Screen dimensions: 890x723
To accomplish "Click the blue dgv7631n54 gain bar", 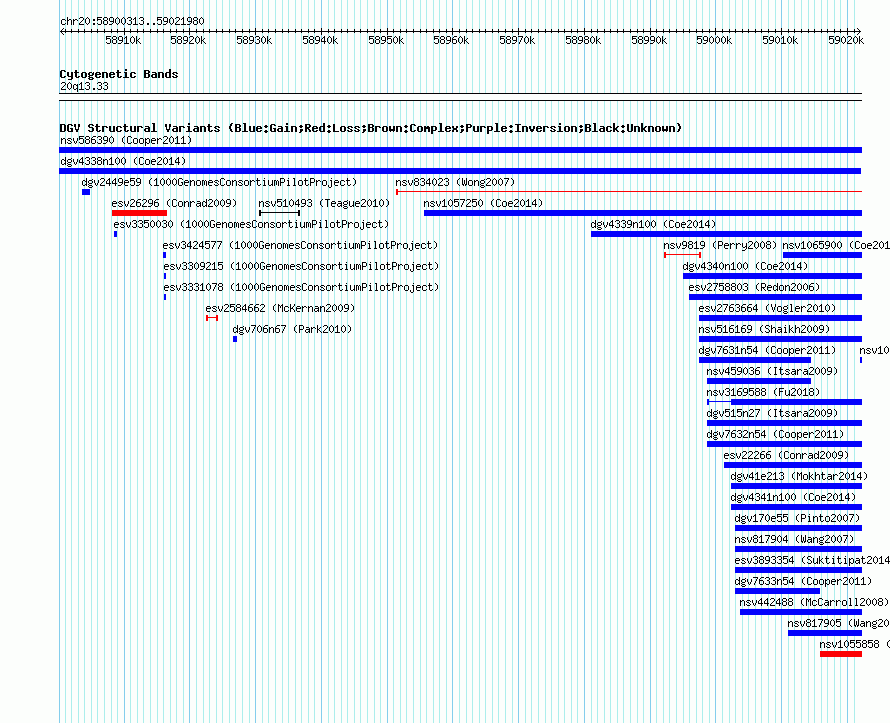I will pyautogui.click(x=755, y=360).
